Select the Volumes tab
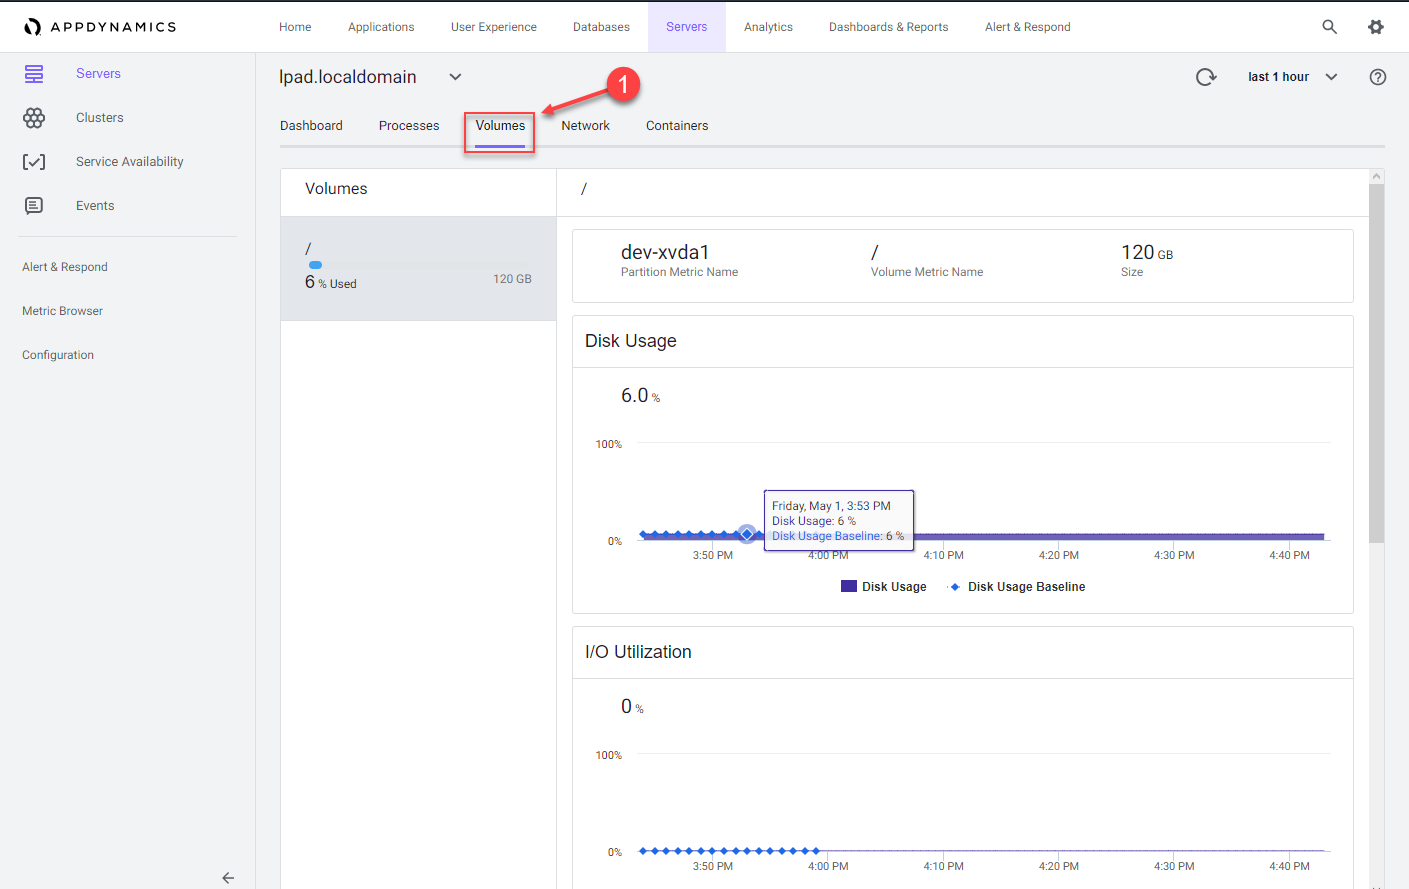1409x889 pixels. pyautogui.click(x=500, y=126)
